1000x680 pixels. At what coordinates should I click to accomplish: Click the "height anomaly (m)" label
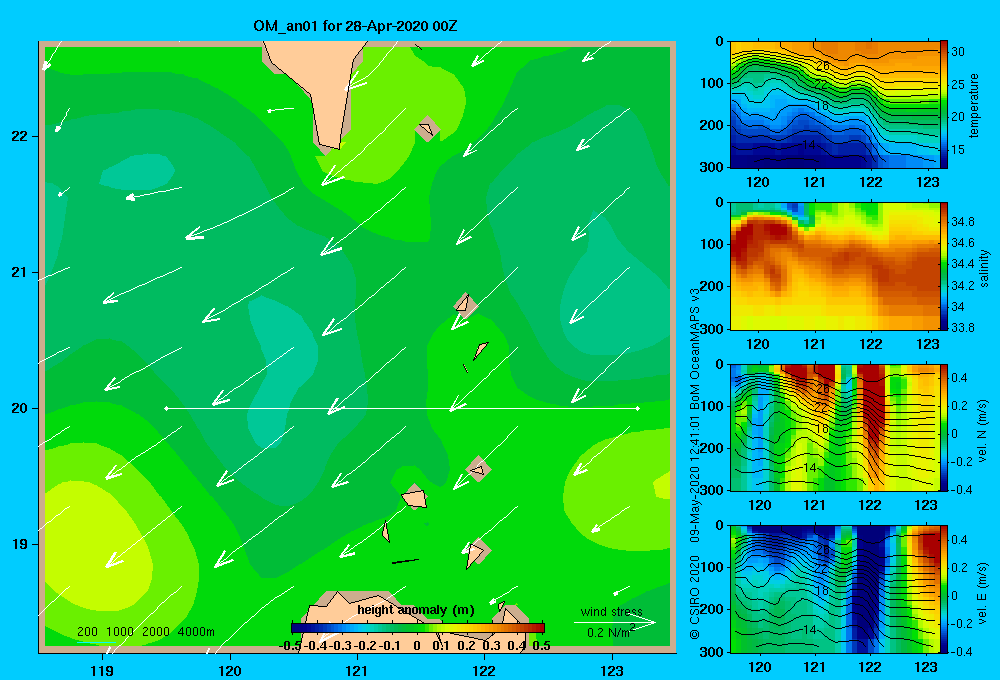pyautogui.click(x=416, y=610)
